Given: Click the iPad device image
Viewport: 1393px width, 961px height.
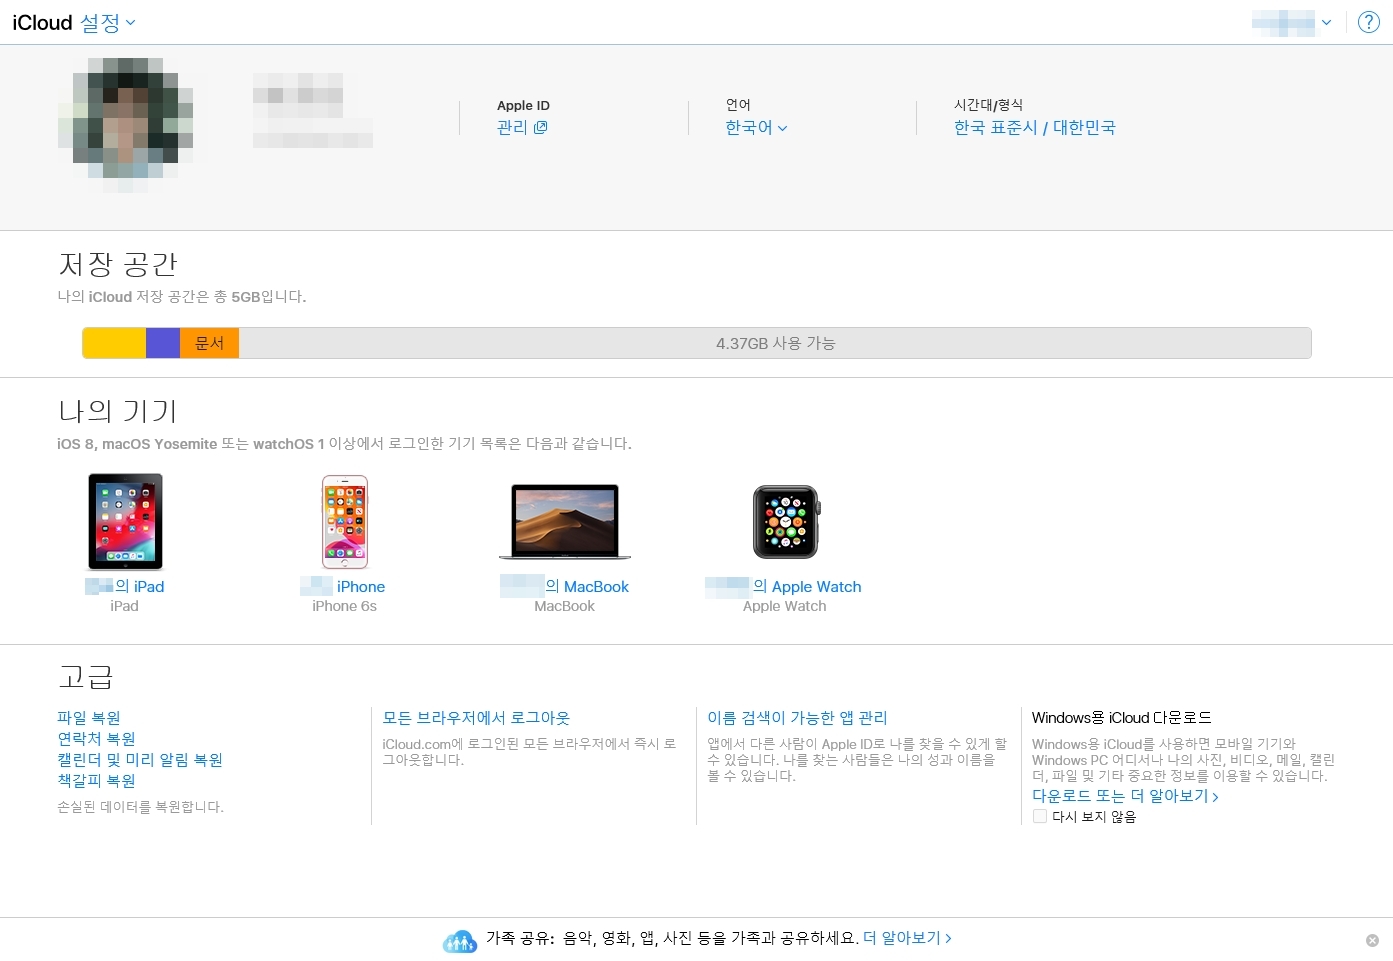Looking at the screenshot, I should click(x=125, y=522).
